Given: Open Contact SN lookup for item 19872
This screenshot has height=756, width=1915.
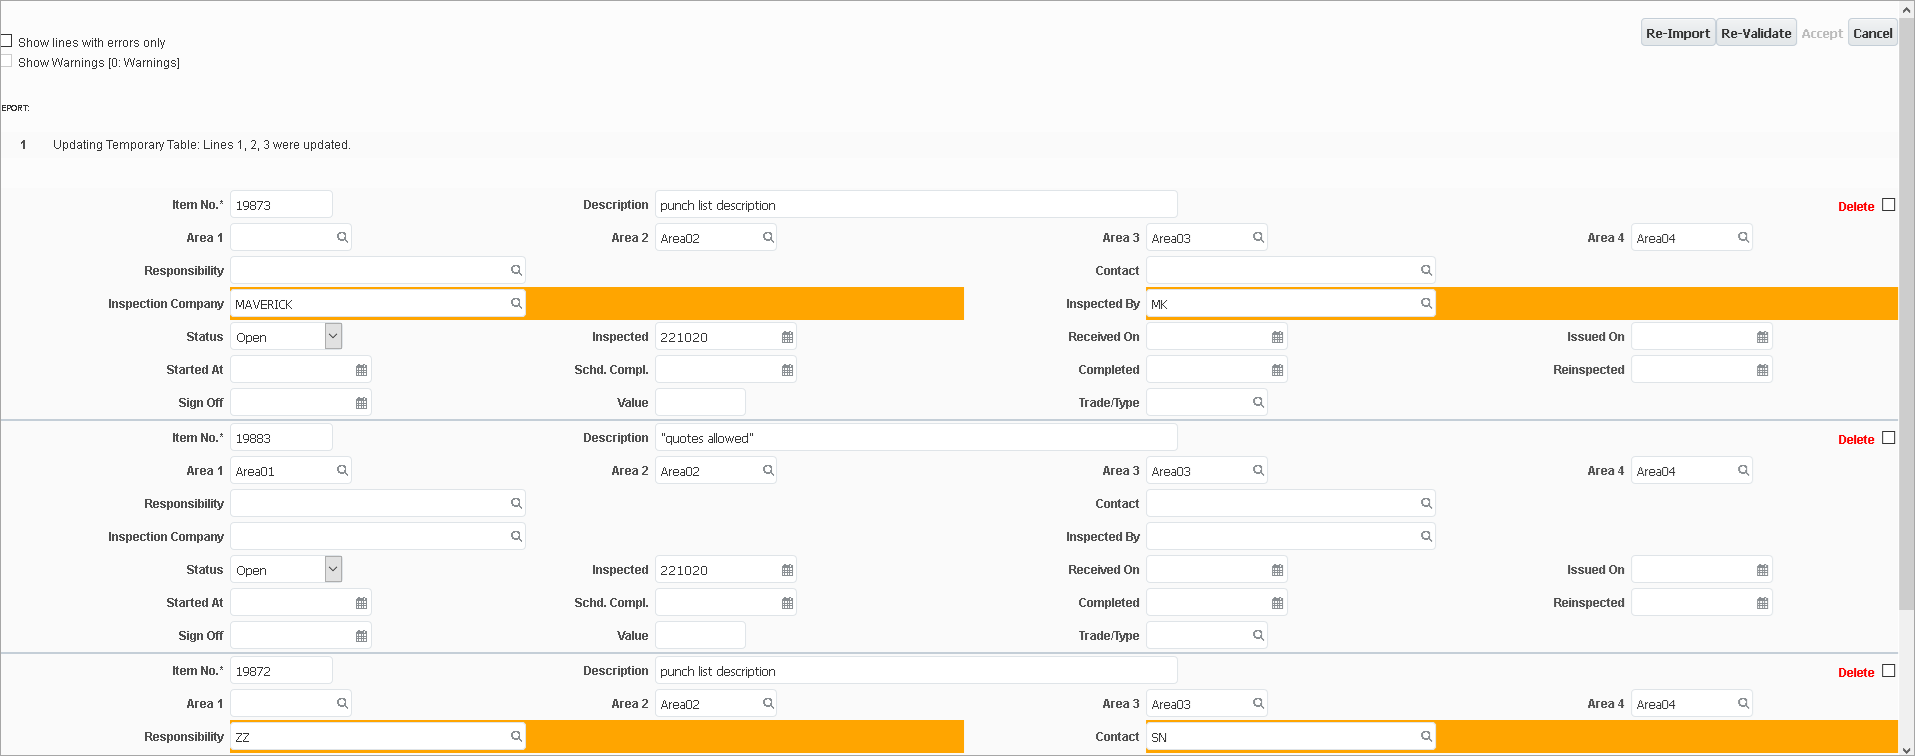Looking at the screenshot, I should [x=1426, y=736].
